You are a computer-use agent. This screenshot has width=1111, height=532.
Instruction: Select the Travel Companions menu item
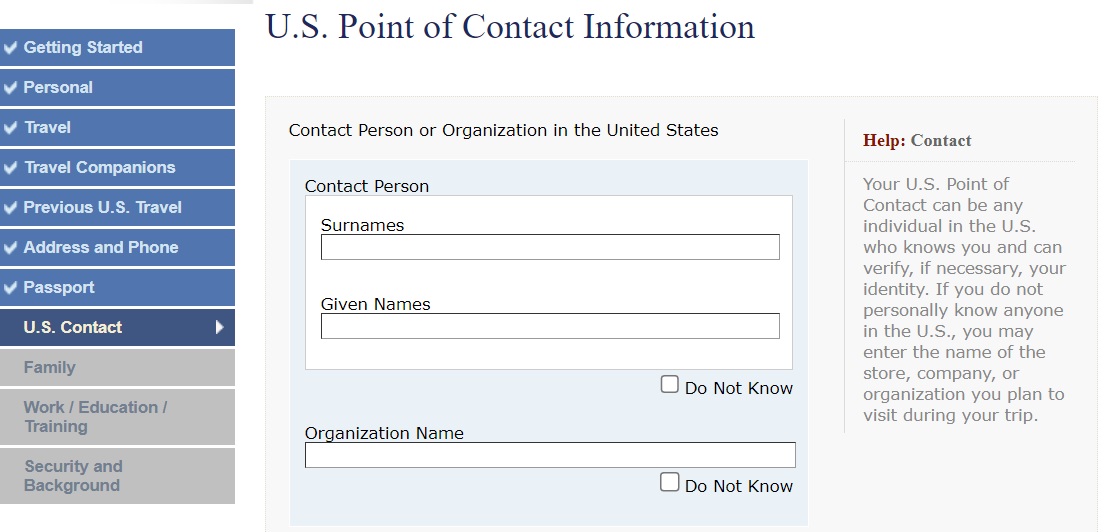click(x=99, y=167)
